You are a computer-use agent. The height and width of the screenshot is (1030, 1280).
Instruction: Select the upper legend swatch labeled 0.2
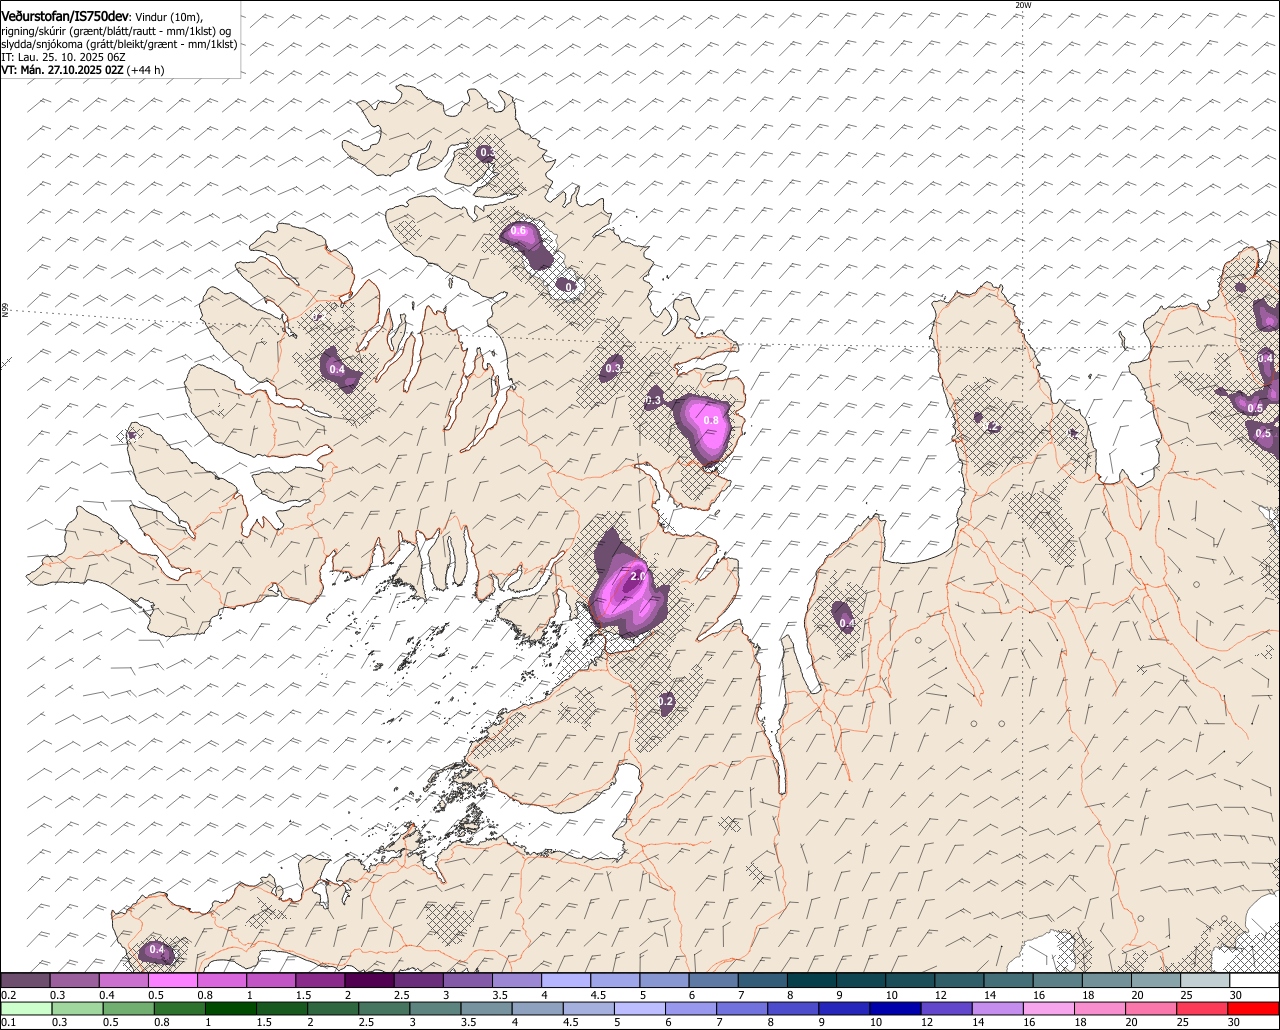(25, 980)
